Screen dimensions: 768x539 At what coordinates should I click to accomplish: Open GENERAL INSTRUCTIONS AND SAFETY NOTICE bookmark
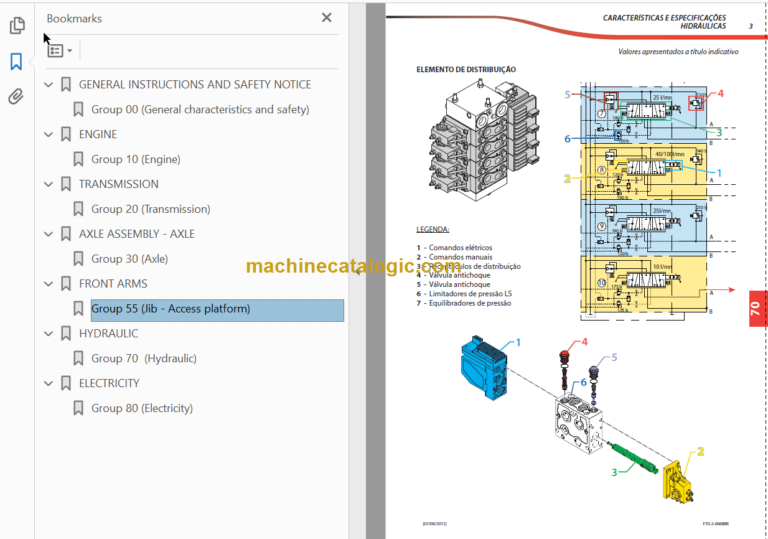point(195,85)
